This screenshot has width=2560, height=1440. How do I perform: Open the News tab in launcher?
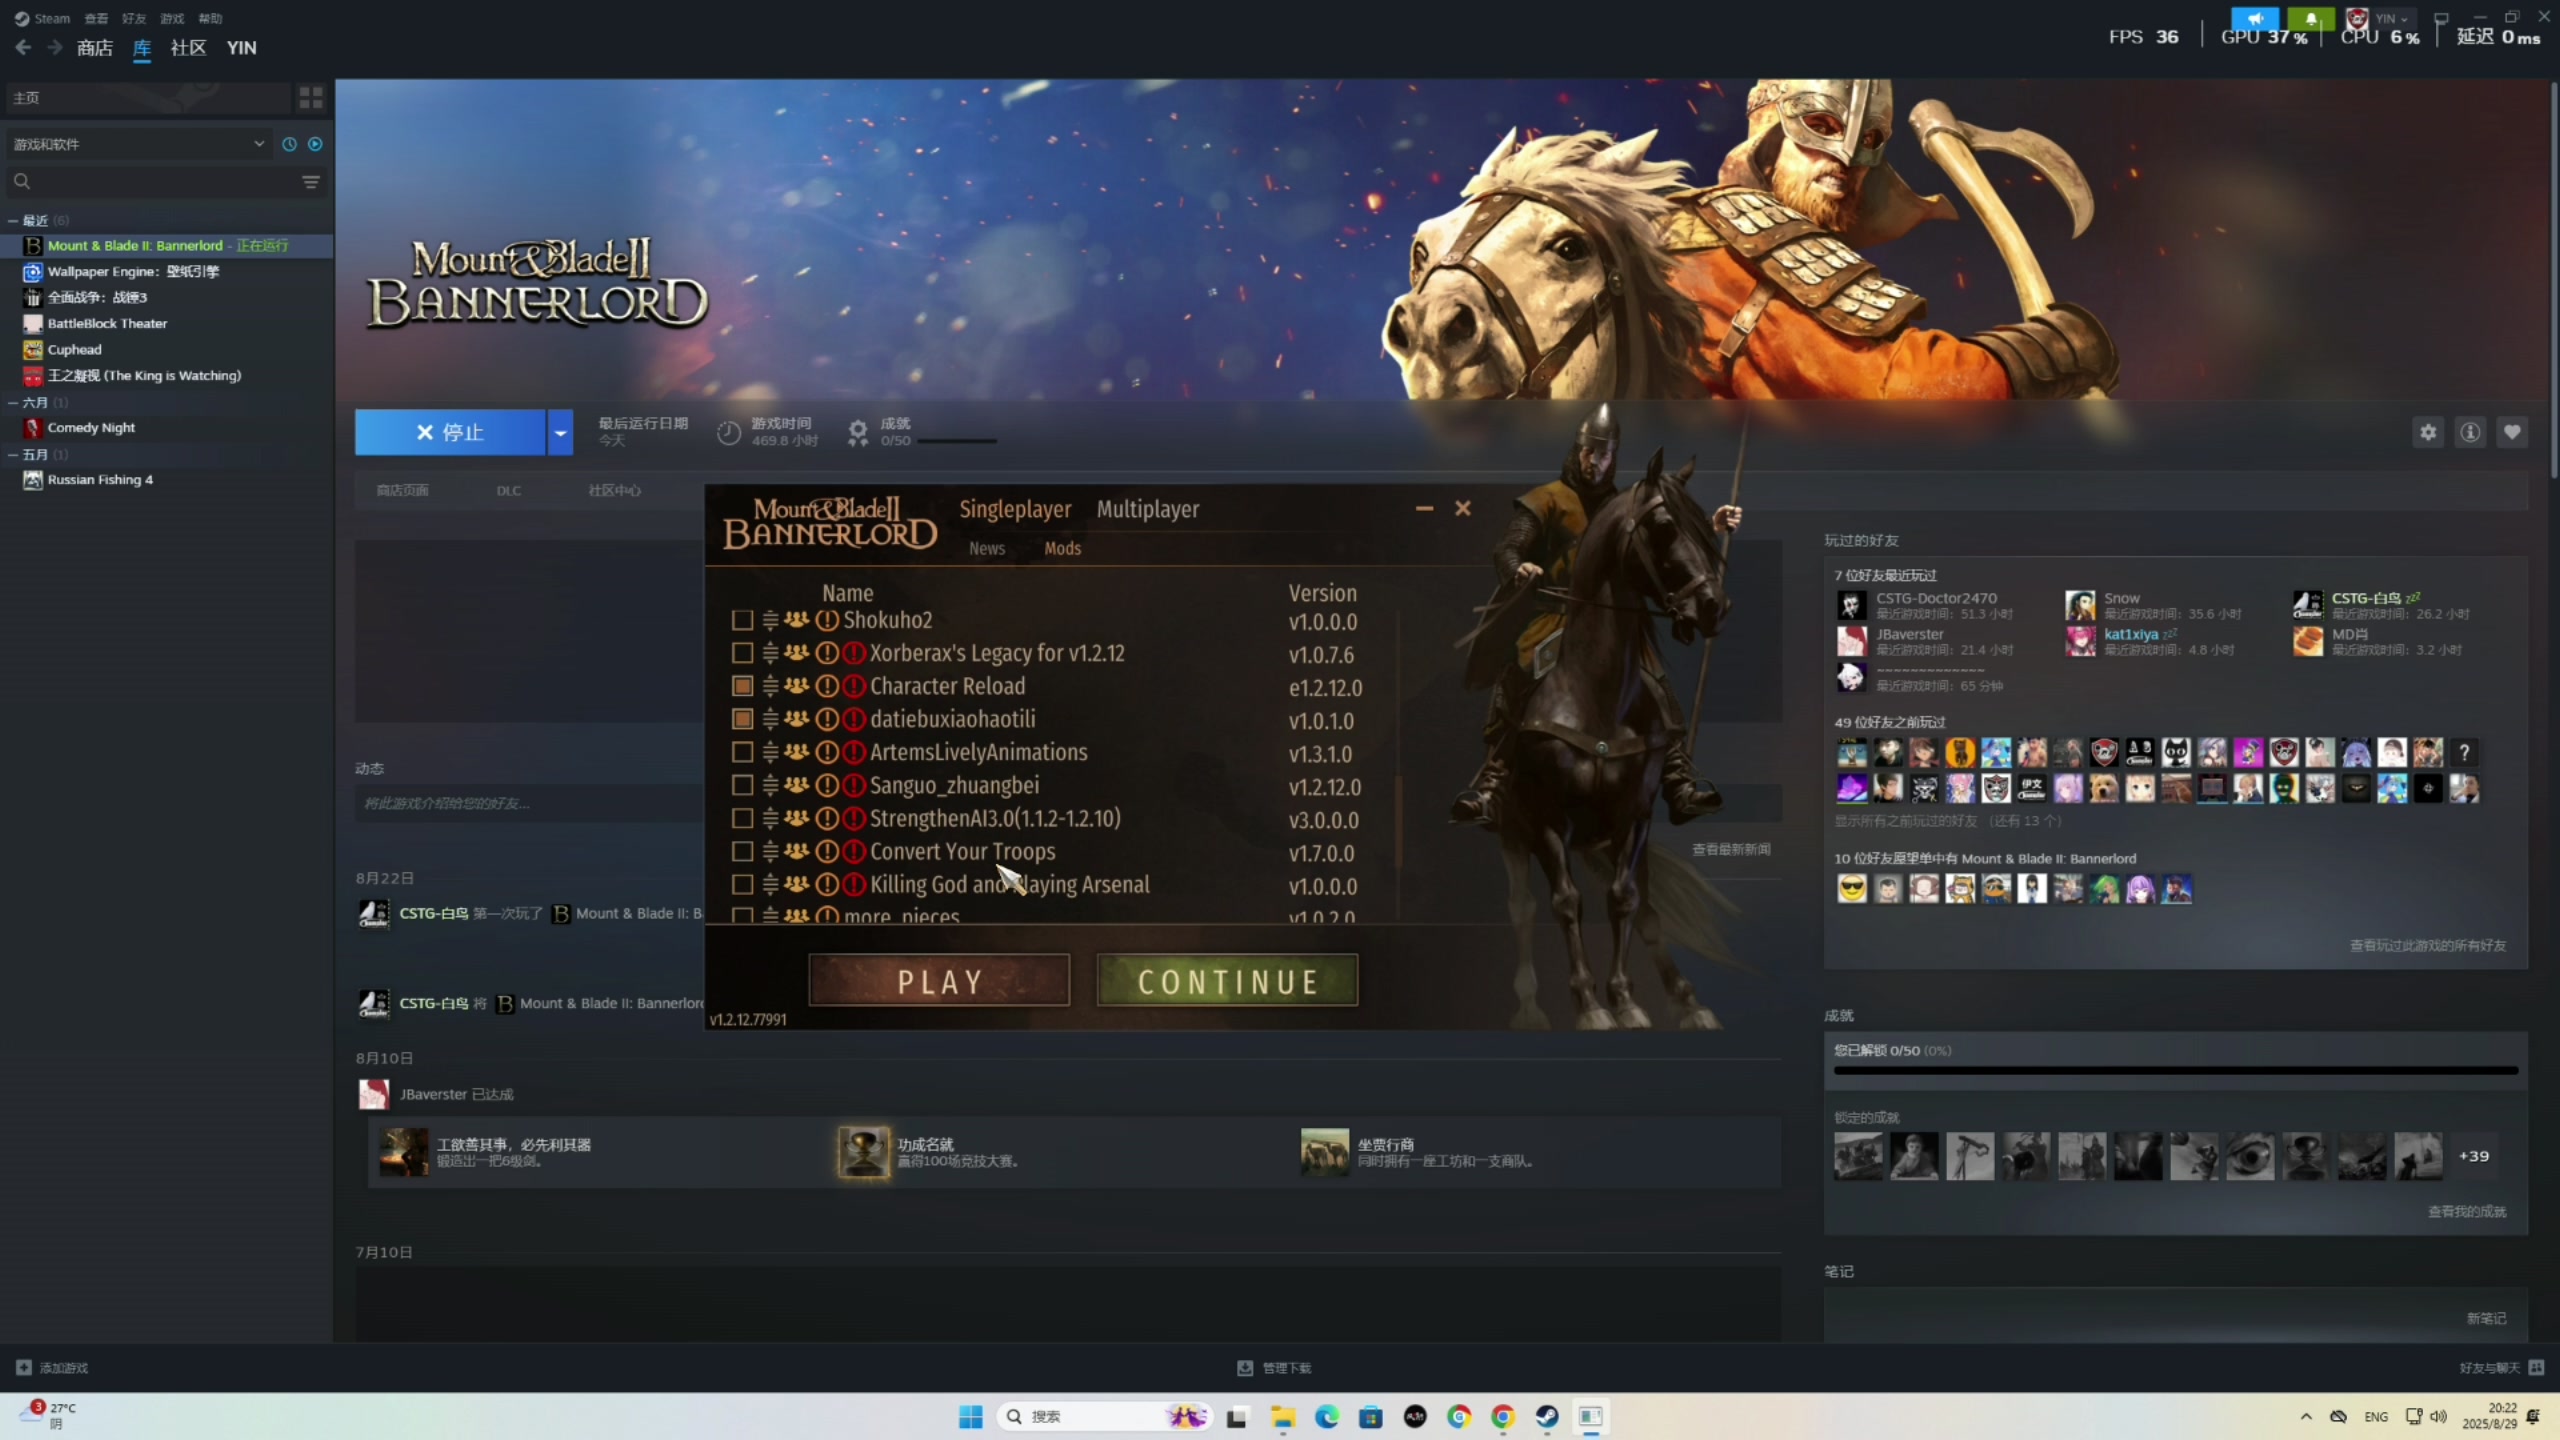tap(987, 548)
